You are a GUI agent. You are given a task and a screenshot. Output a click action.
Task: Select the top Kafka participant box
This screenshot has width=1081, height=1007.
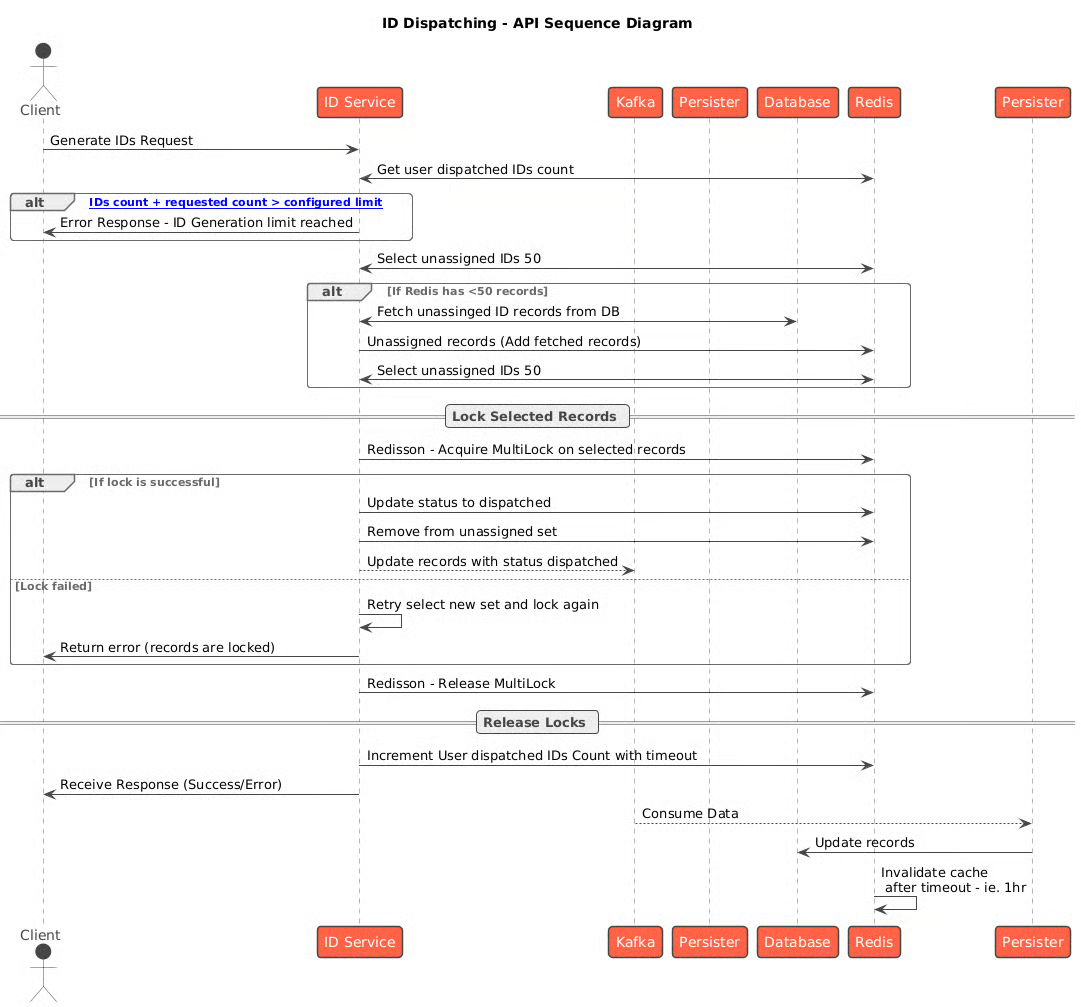[635, 102]
